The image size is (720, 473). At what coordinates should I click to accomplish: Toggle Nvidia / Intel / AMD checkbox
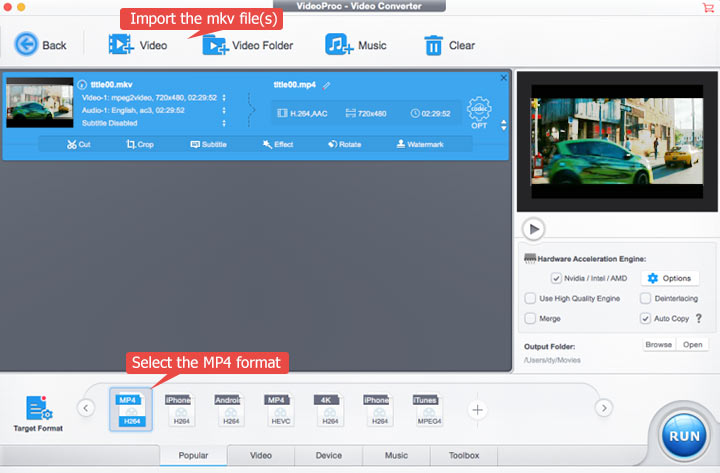coord(556,278)
